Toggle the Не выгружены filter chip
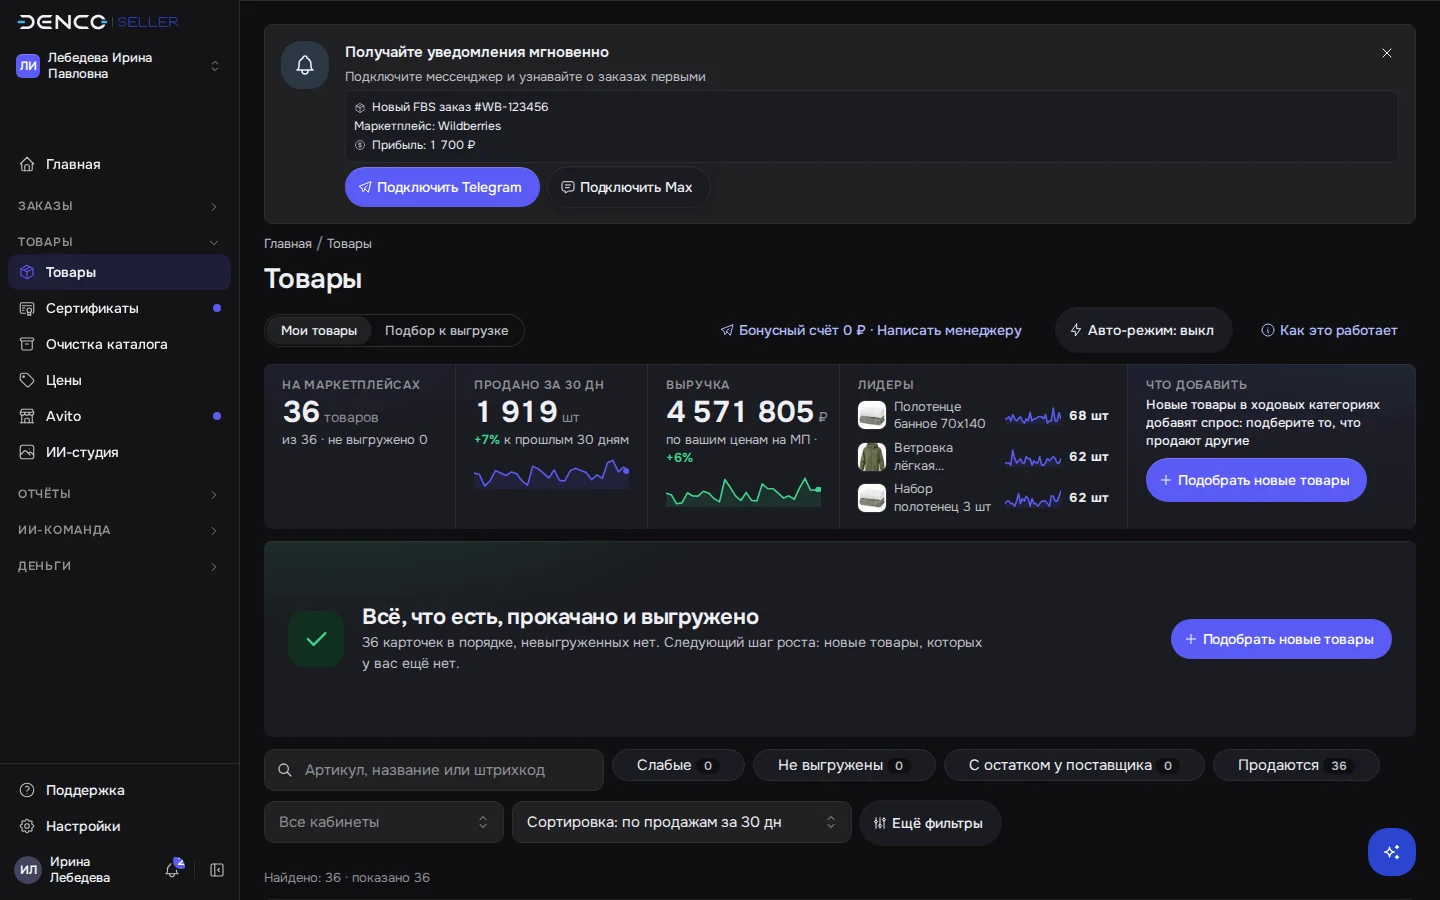 [844, 765]
